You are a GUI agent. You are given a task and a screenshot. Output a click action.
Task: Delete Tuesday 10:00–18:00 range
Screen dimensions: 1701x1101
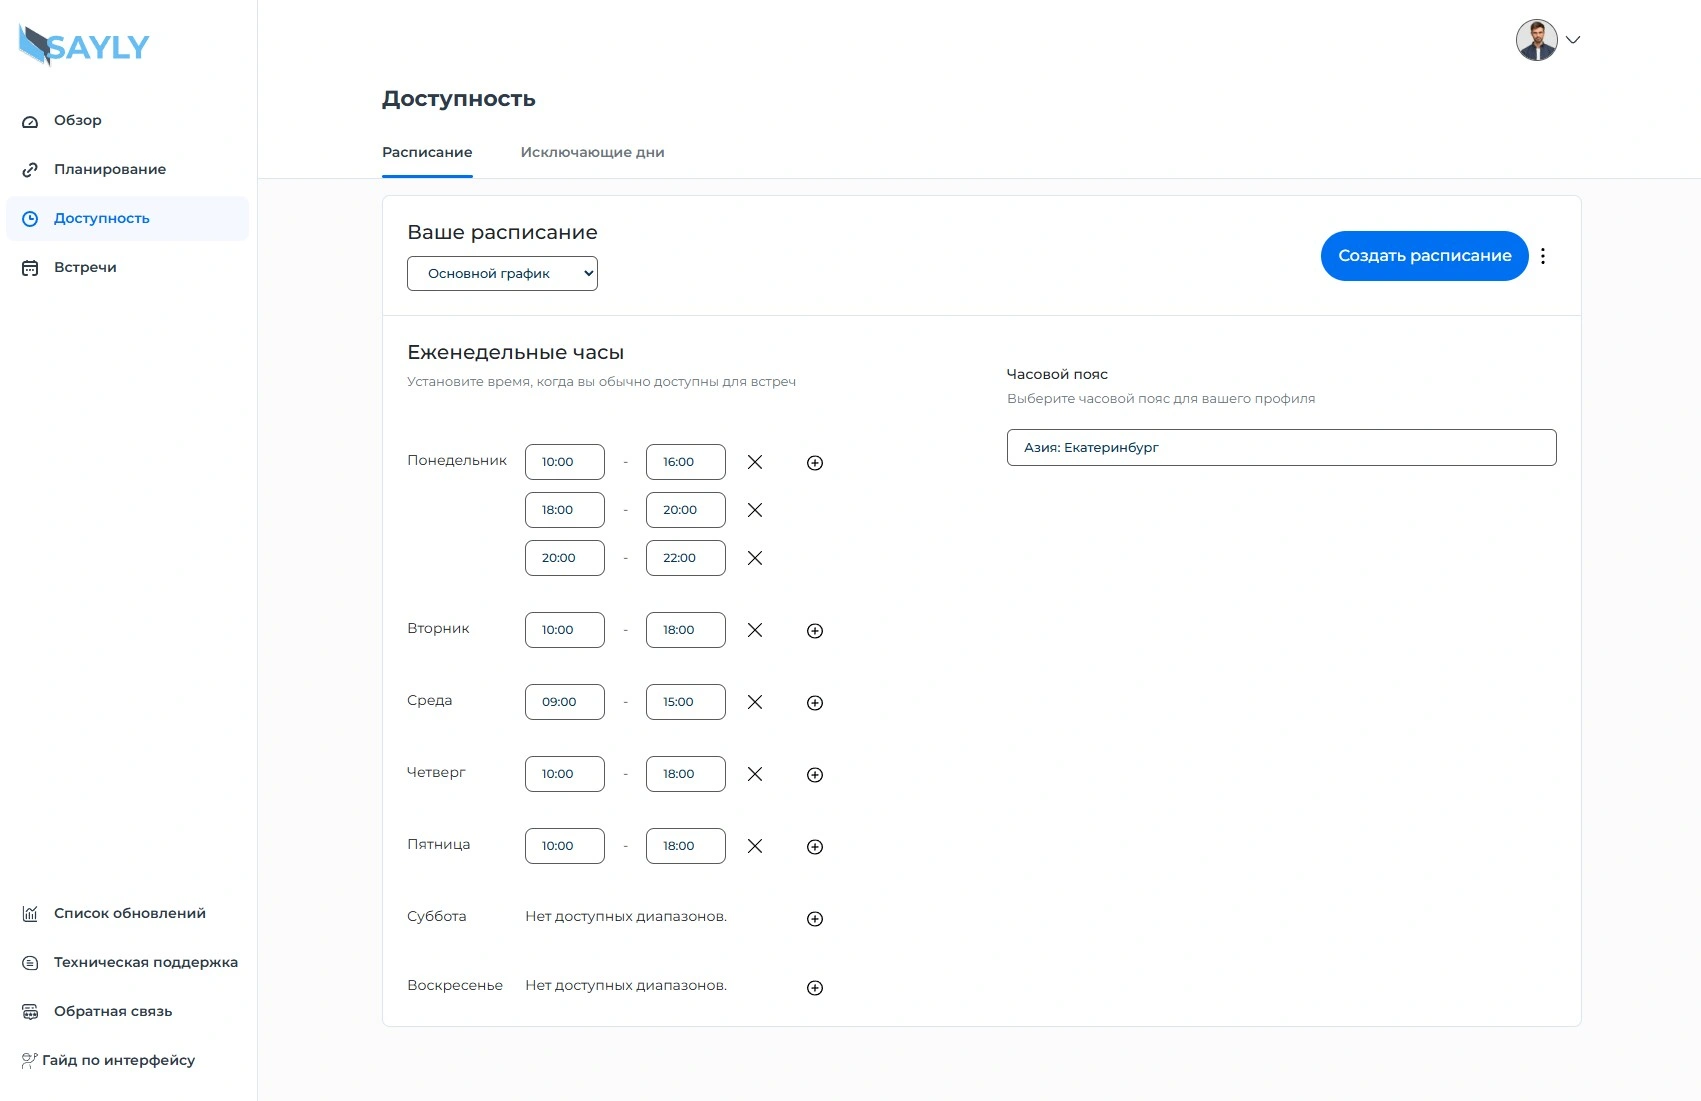click(755, 630)
